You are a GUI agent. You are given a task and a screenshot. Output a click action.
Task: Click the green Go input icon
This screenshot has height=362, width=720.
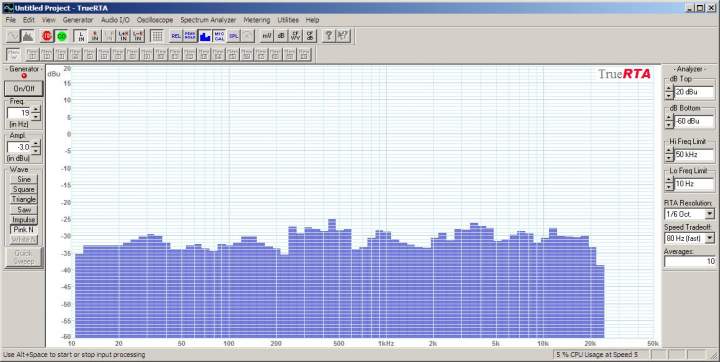(x=61, y=36)
